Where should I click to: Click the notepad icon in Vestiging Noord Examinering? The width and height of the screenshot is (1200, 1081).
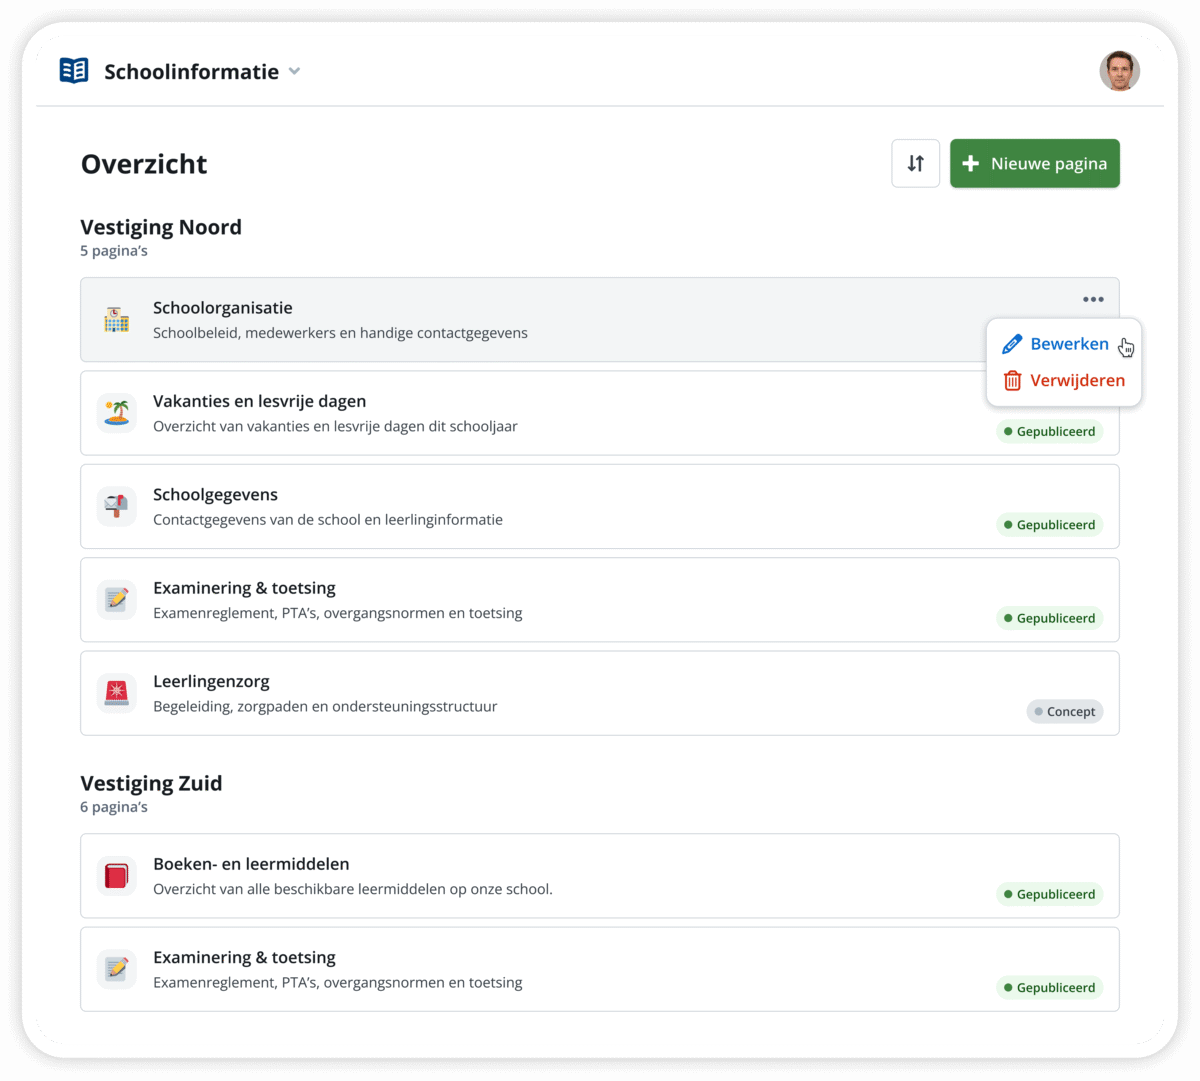[x=117, y=600]
